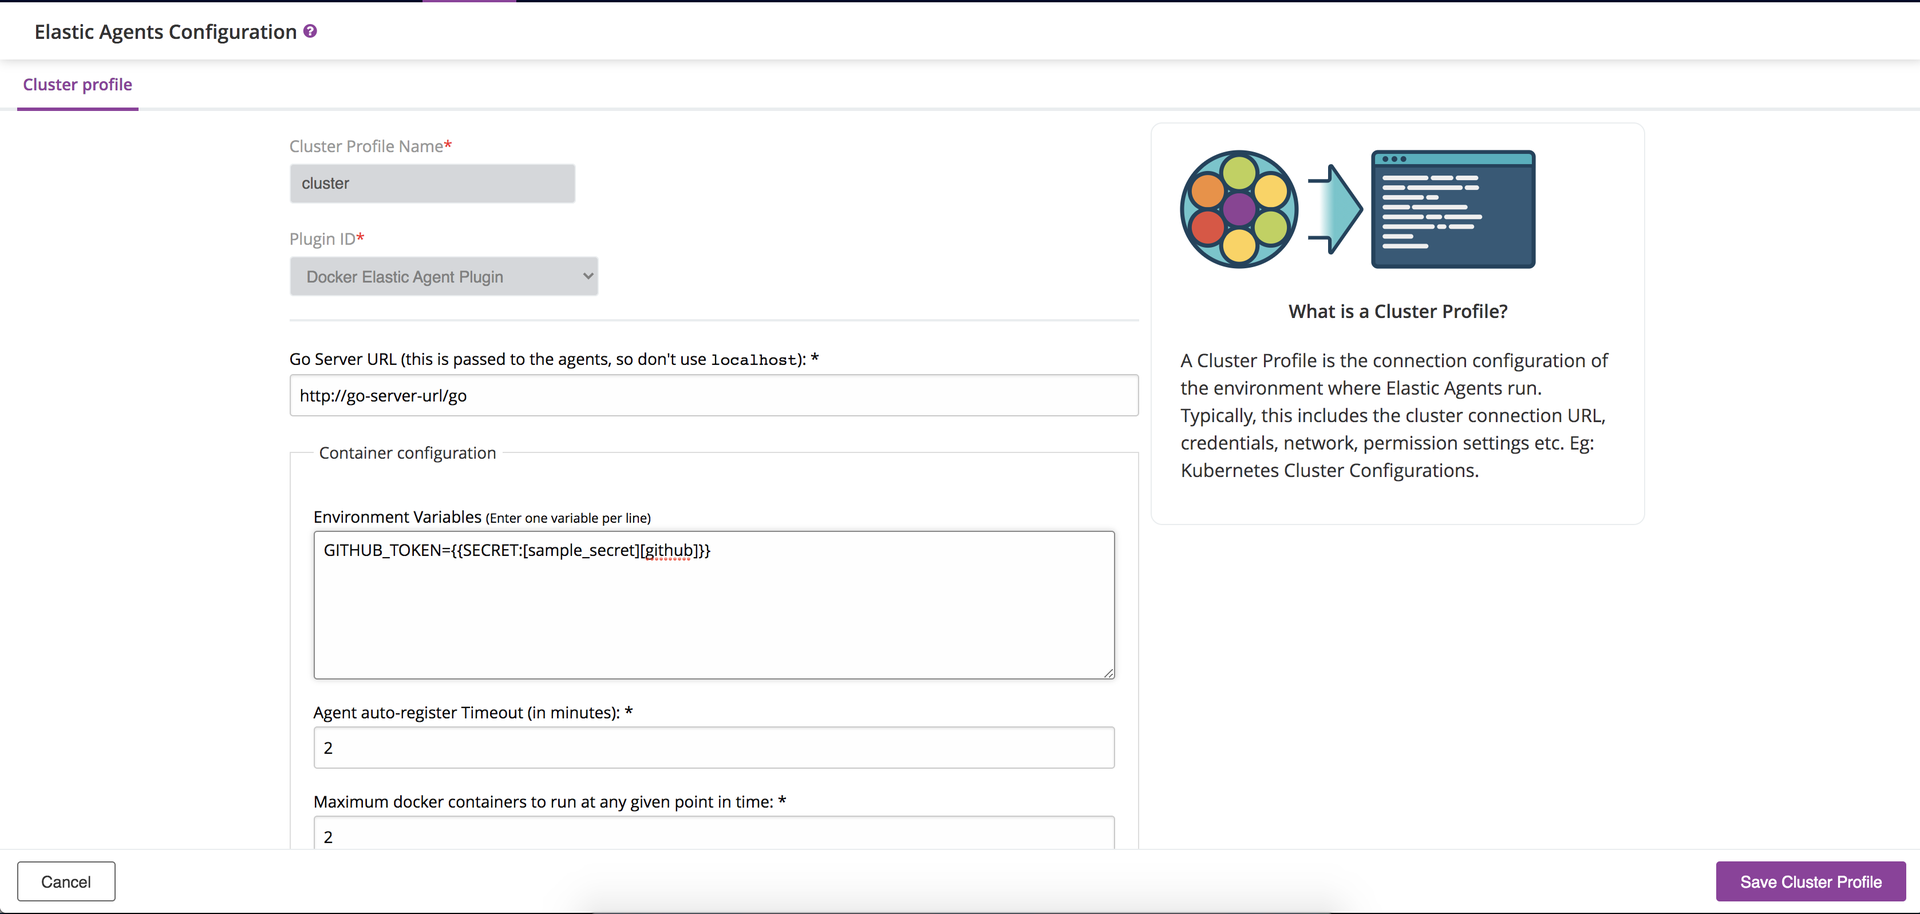Click the Cancel button

pos(66,882)
